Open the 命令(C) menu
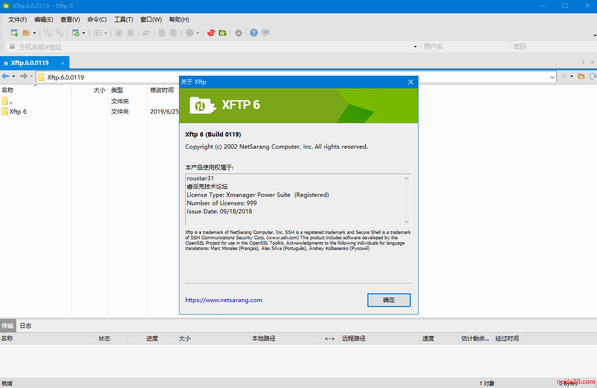 [97, 19]
